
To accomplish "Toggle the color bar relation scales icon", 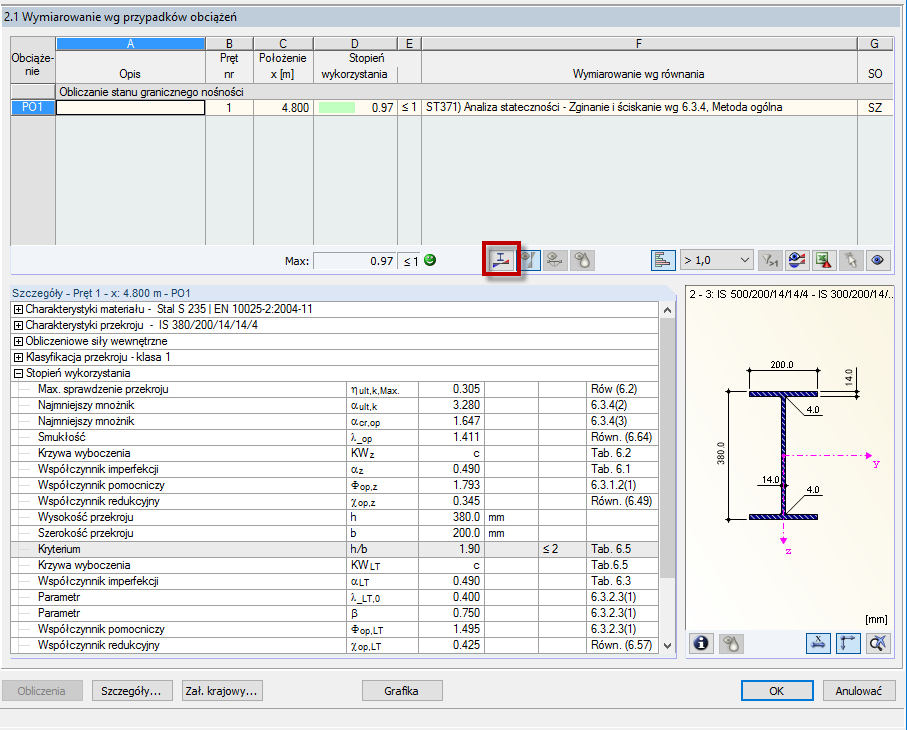I will tap(663, 260).
